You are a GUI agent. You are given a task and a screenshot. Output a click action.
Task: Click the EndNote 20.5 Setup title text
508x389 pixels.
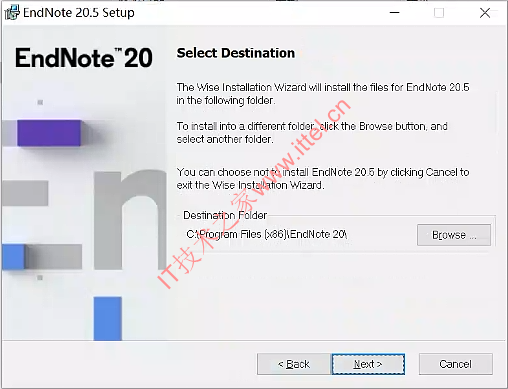click(79, 13)
